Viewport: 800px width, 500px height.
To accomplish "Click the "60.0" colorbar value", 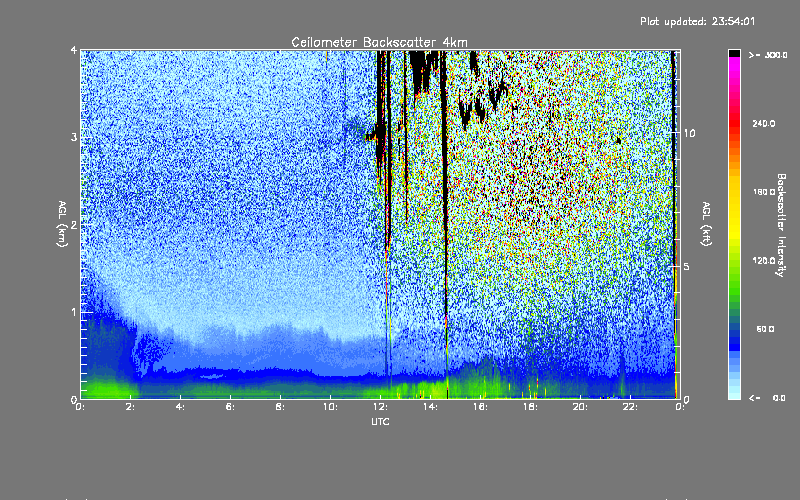I will [x=765, y=329].
